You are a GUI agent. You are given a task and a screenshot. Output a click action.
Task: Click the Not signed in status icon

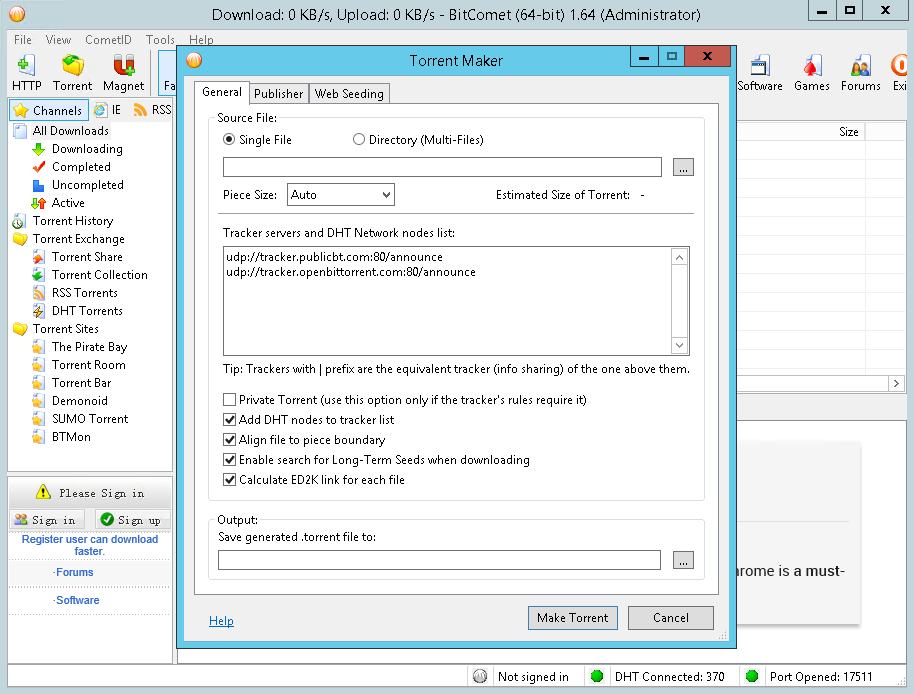tap(480, 676)
